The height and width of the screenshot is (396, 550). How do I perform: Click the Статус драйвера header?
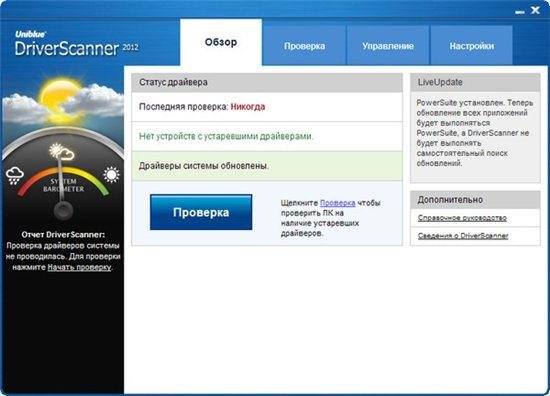[x=267, y=82]
